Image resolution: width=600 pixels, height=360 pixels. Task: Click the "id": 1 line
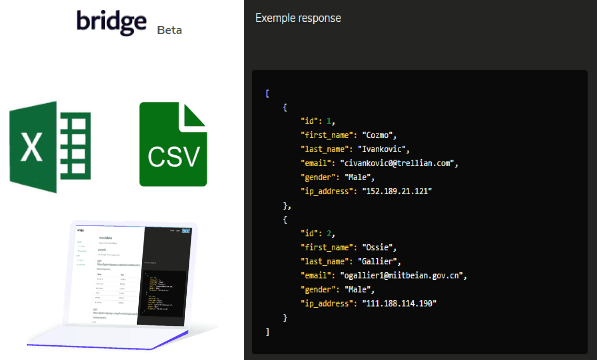318,121
